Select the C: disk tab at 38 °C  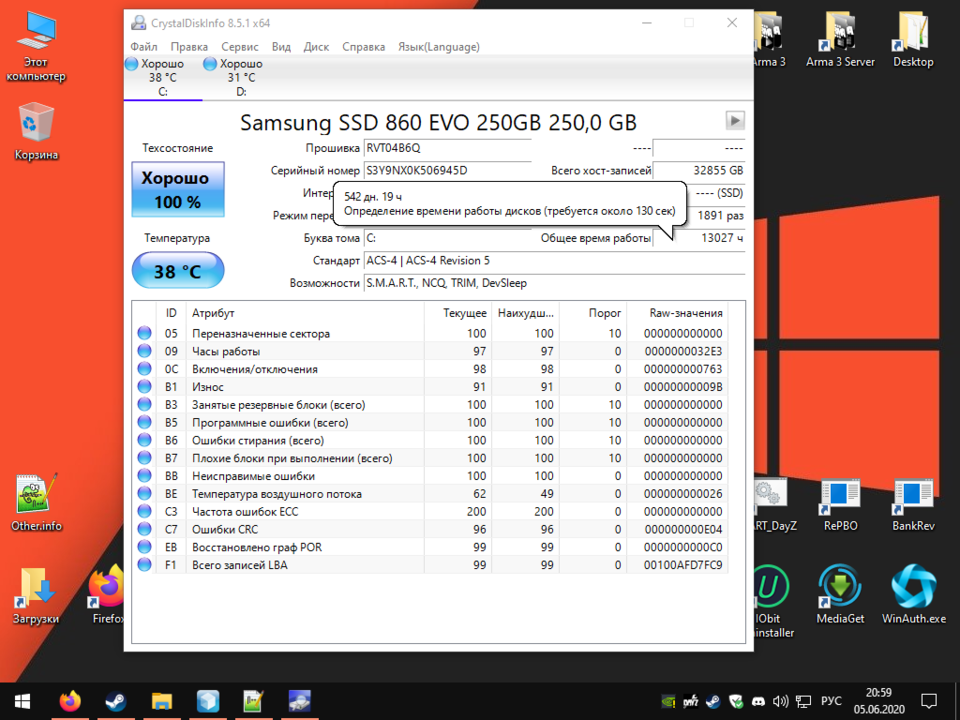pos(163,78)
